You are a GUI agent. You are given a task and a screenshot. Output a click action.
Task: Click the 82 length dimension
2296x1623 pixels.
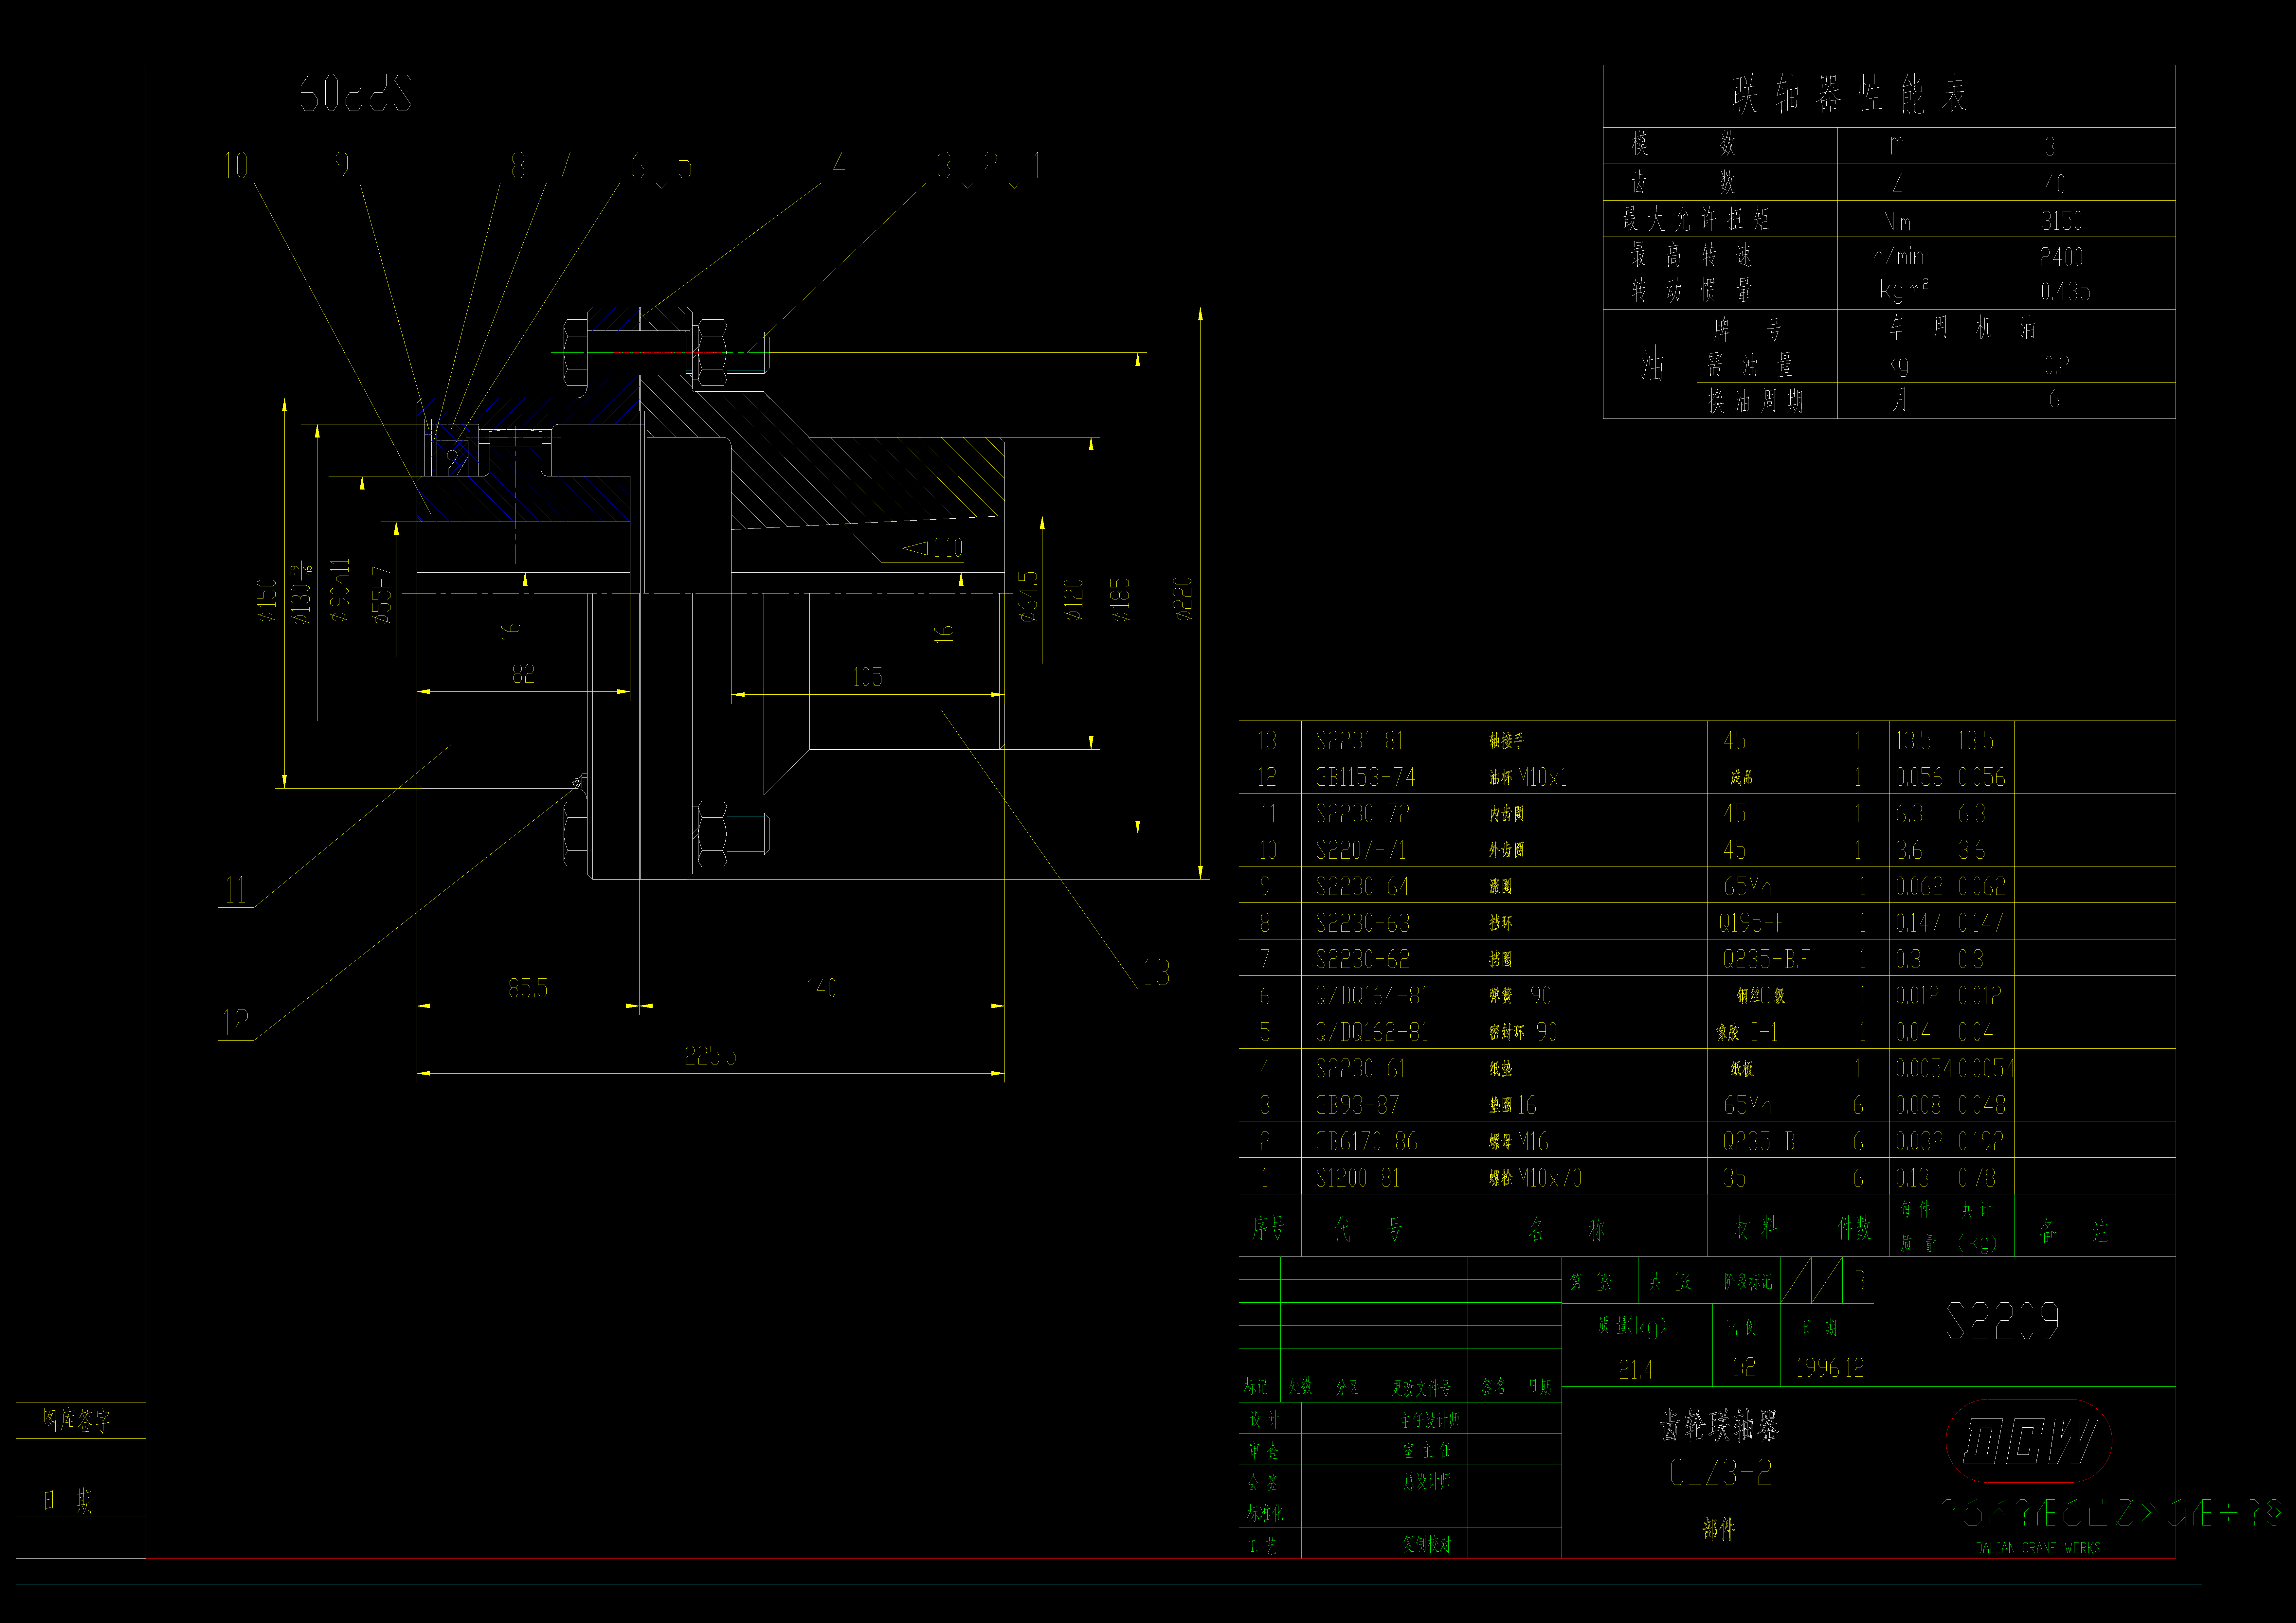click(x=523, y=674)
